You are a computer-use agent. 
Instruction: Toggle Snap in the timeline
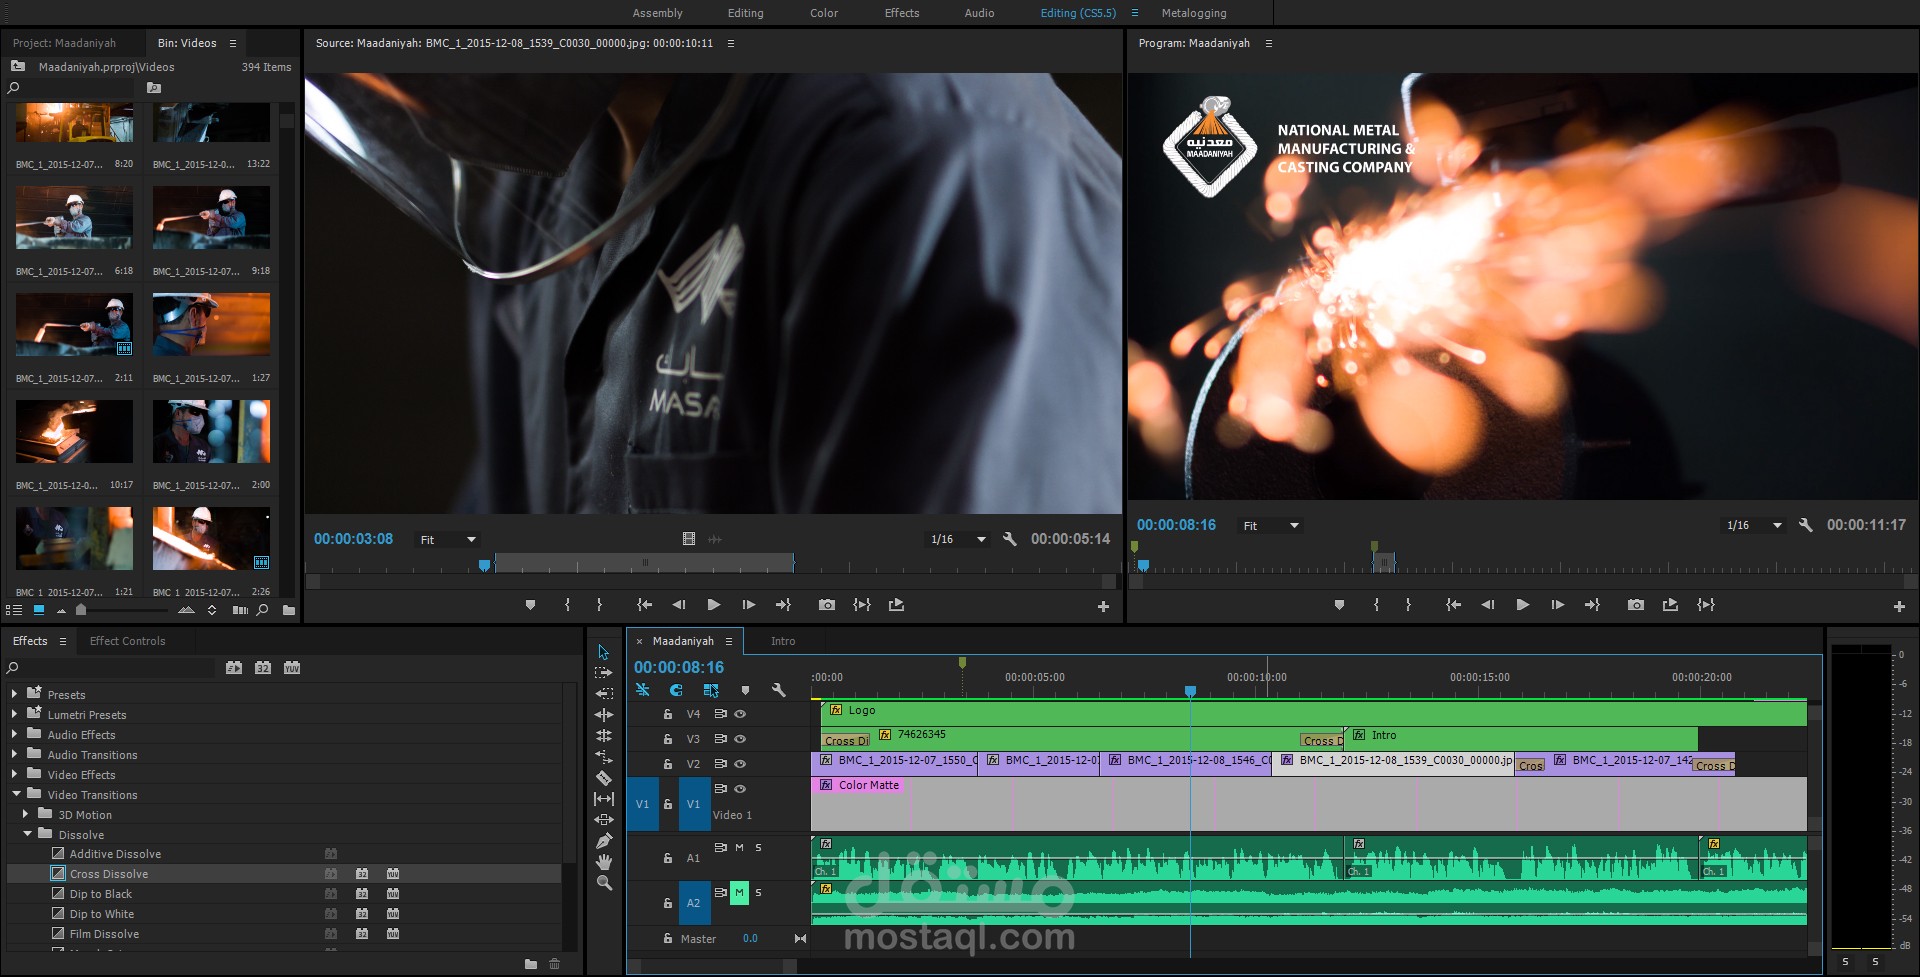click(677, 690)
